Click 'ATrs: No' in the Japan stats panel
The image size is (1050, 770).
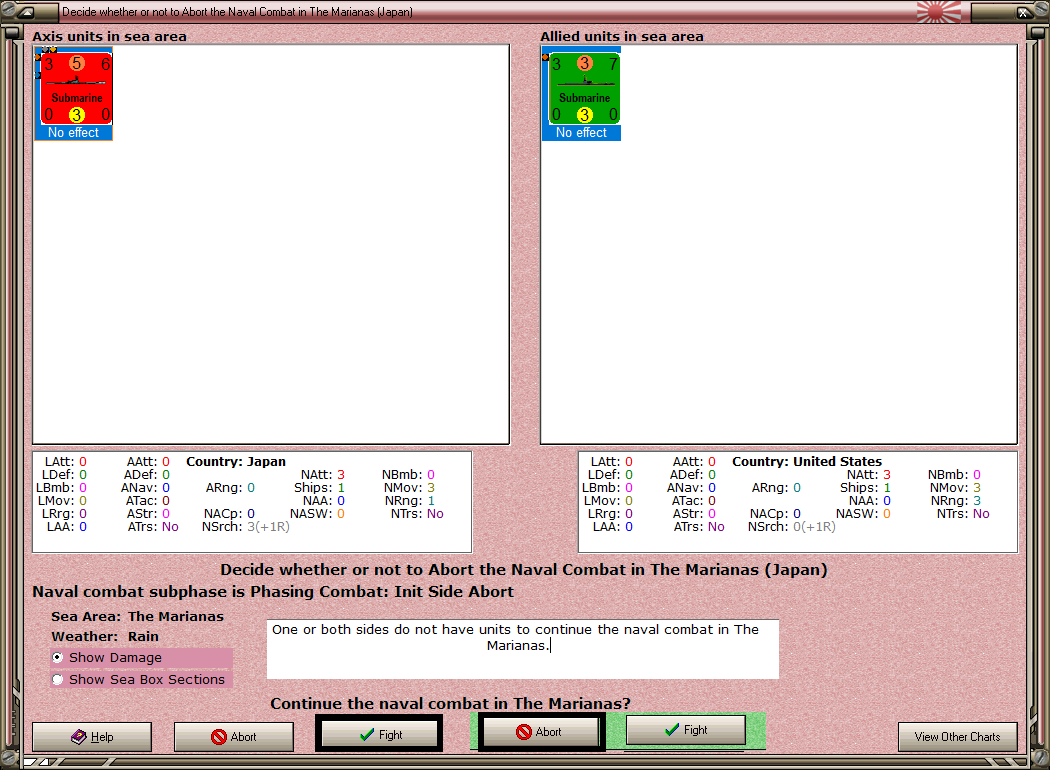[153, 527]
